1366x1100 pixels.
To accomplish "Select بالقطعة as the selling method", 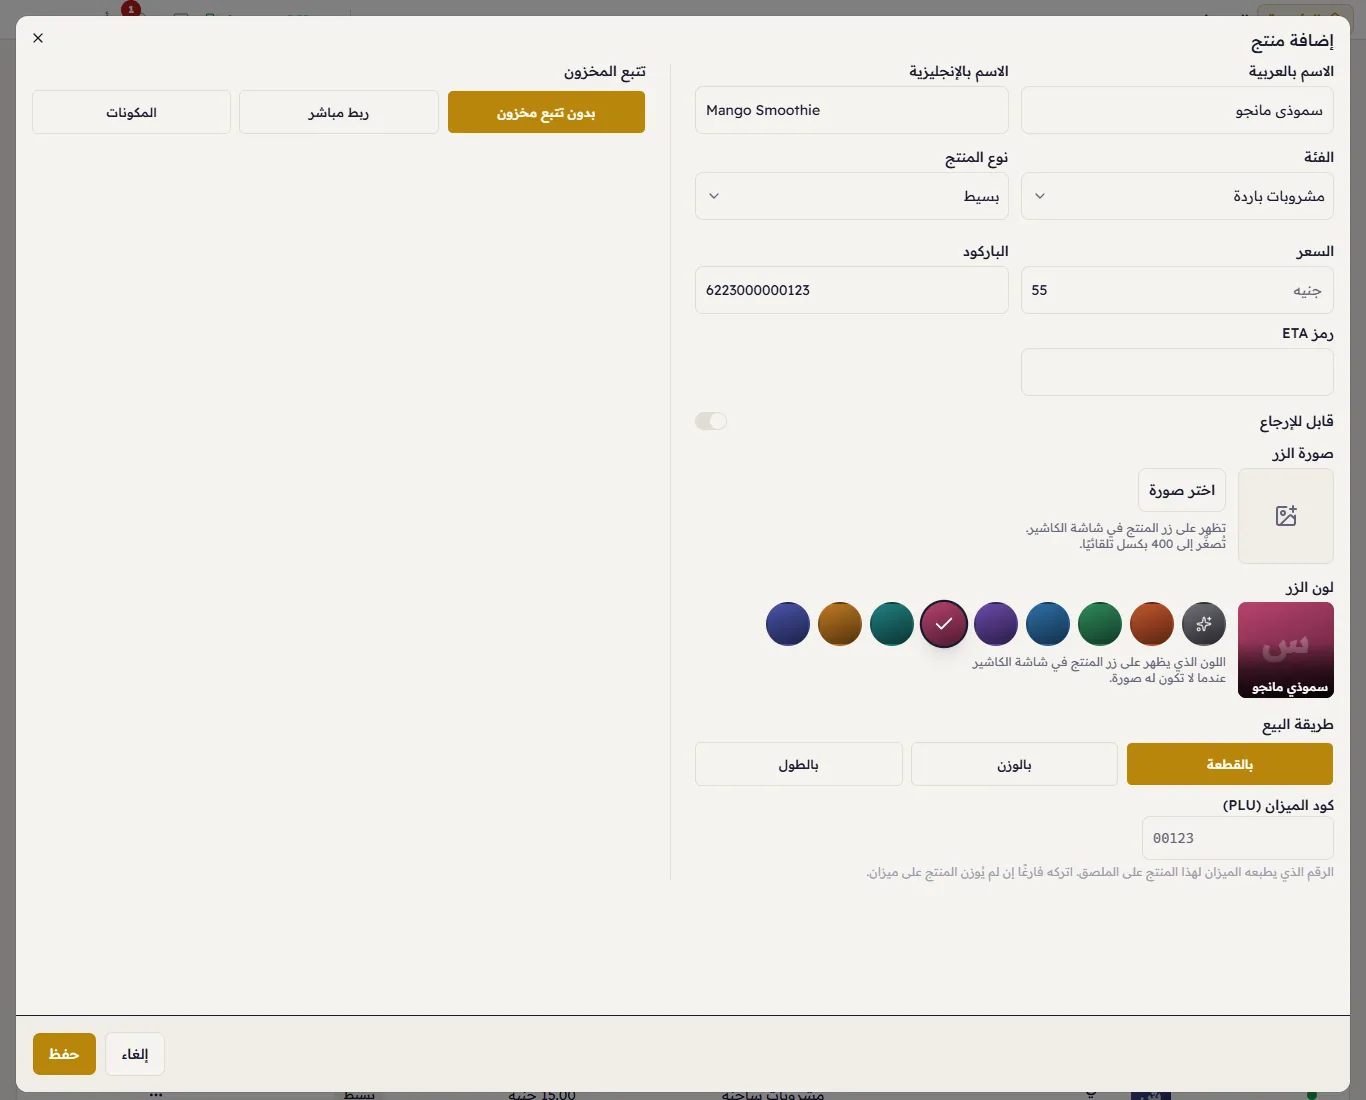I will click(x=1230, y=764).
